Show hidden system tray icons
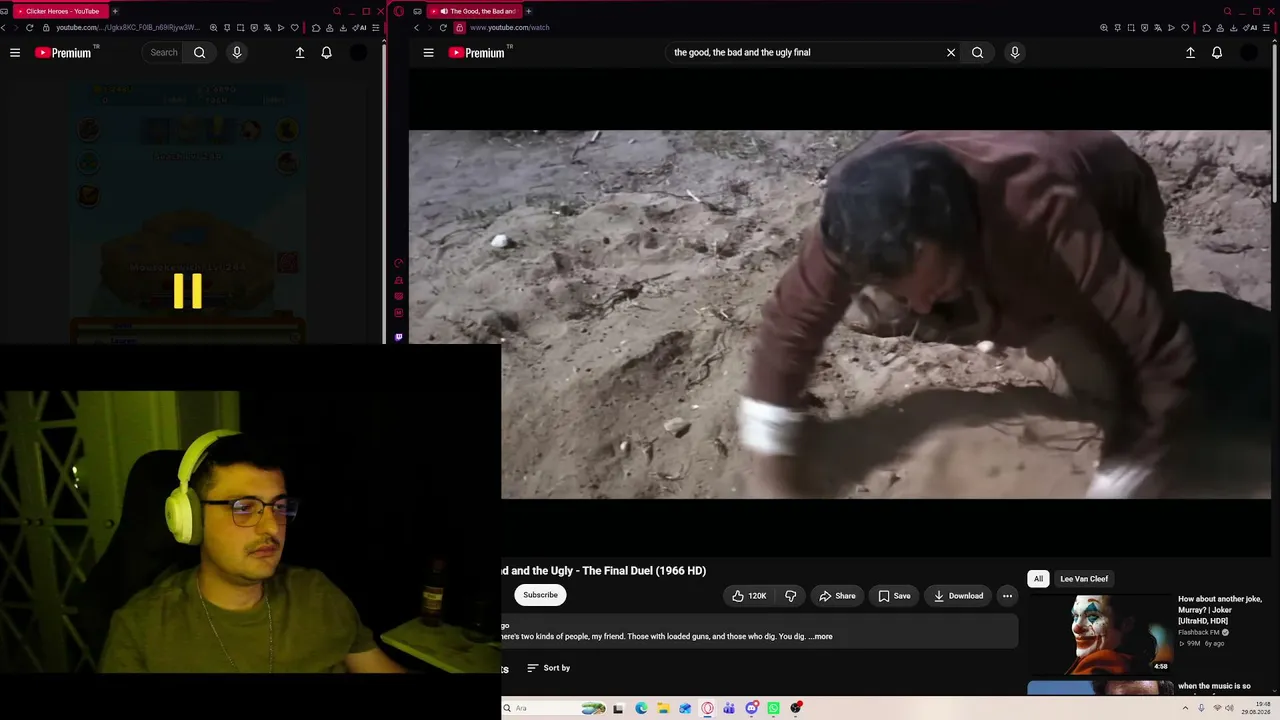Screen dimensions: 1280x720 pyautogui.click(x=1186, y=708)
